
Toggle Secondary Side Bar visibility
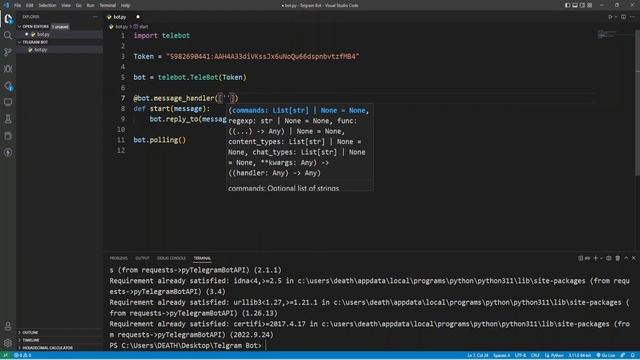tap(582, 5)
